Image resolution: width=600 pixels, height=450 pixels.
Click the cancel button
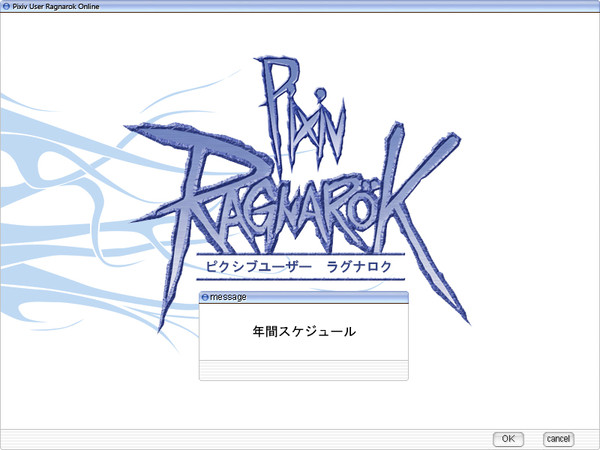click(558, 439)
